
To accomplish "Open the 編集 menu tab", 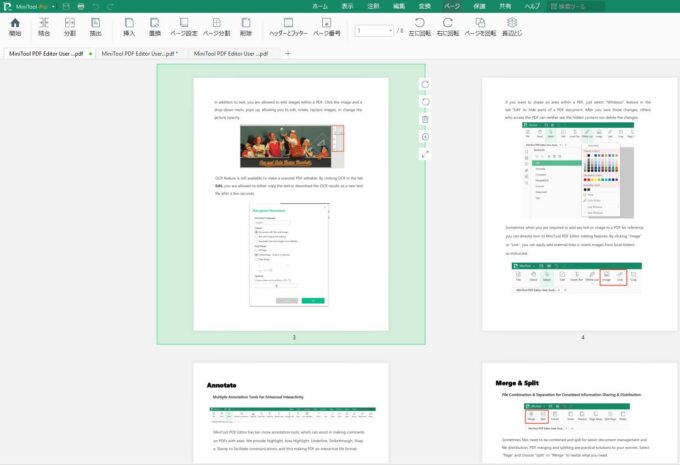I will click(x=399, y=6).
